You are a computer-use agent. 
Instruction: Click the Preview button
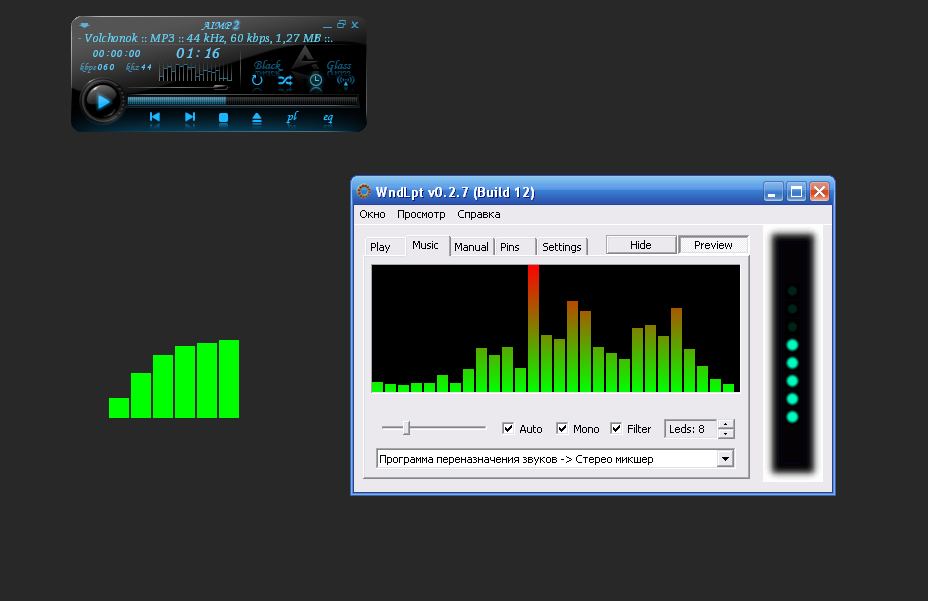click(713, 245)
